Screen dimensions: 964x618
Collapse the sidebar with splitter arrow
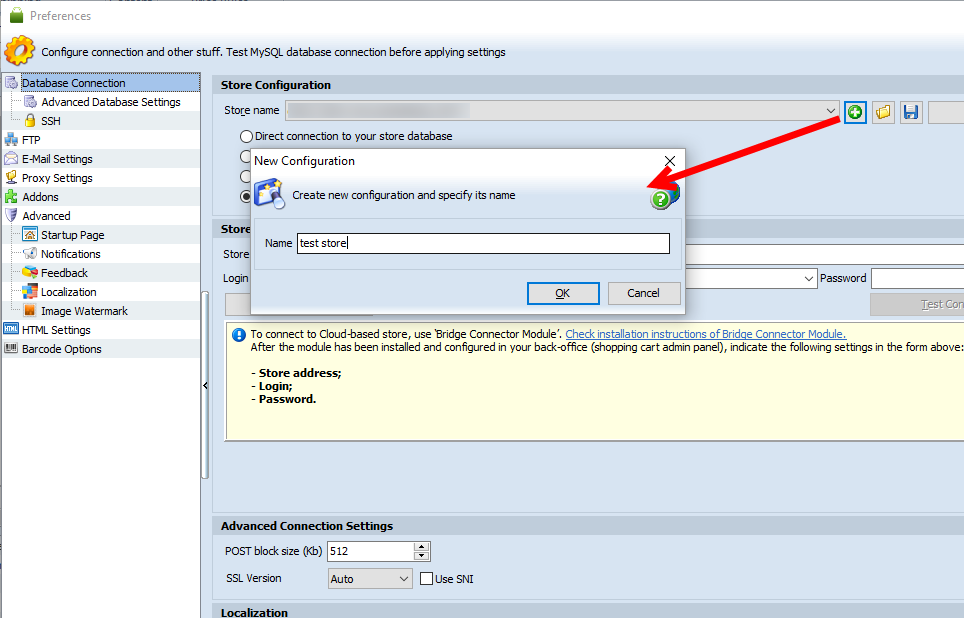point(205,386)
